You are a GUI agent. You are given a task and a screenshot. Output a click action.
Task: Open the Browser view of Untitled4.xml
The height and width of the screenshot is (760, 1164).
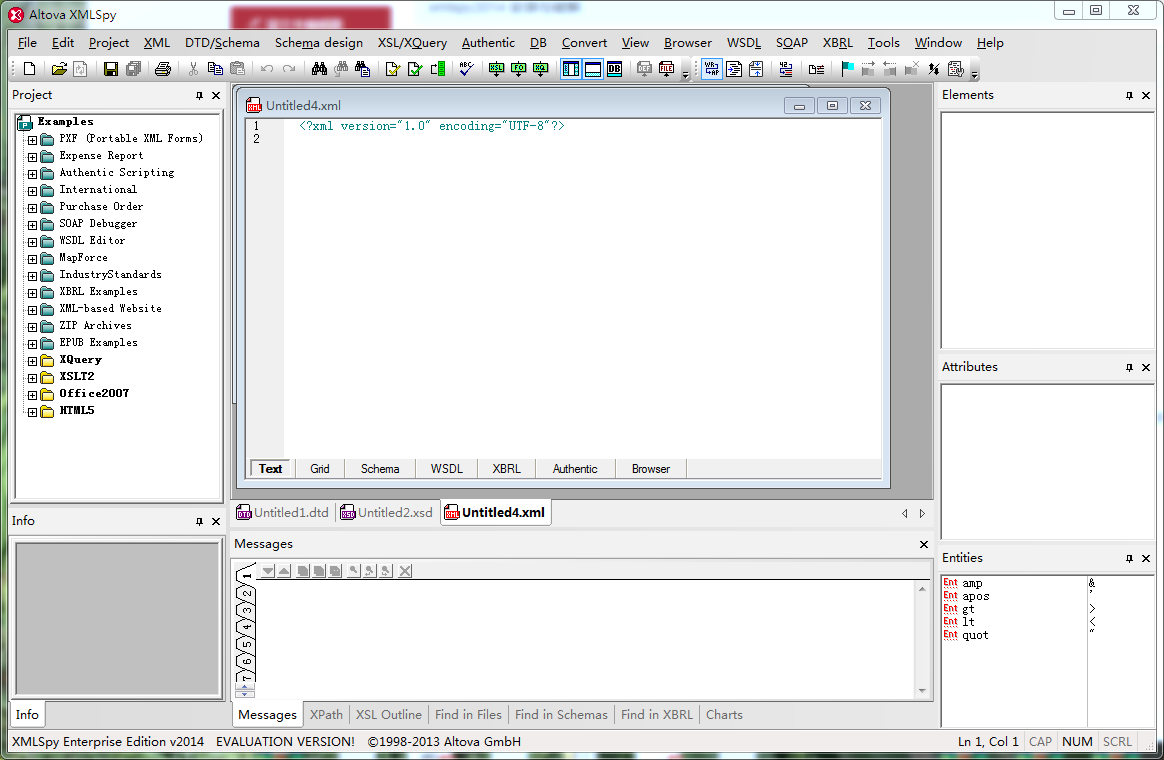pyautogui.click(x=650, y=468)
